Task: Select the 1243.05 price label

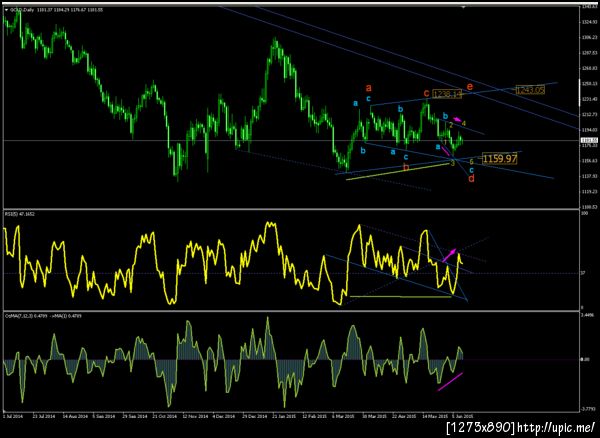Action: [530, 90]
